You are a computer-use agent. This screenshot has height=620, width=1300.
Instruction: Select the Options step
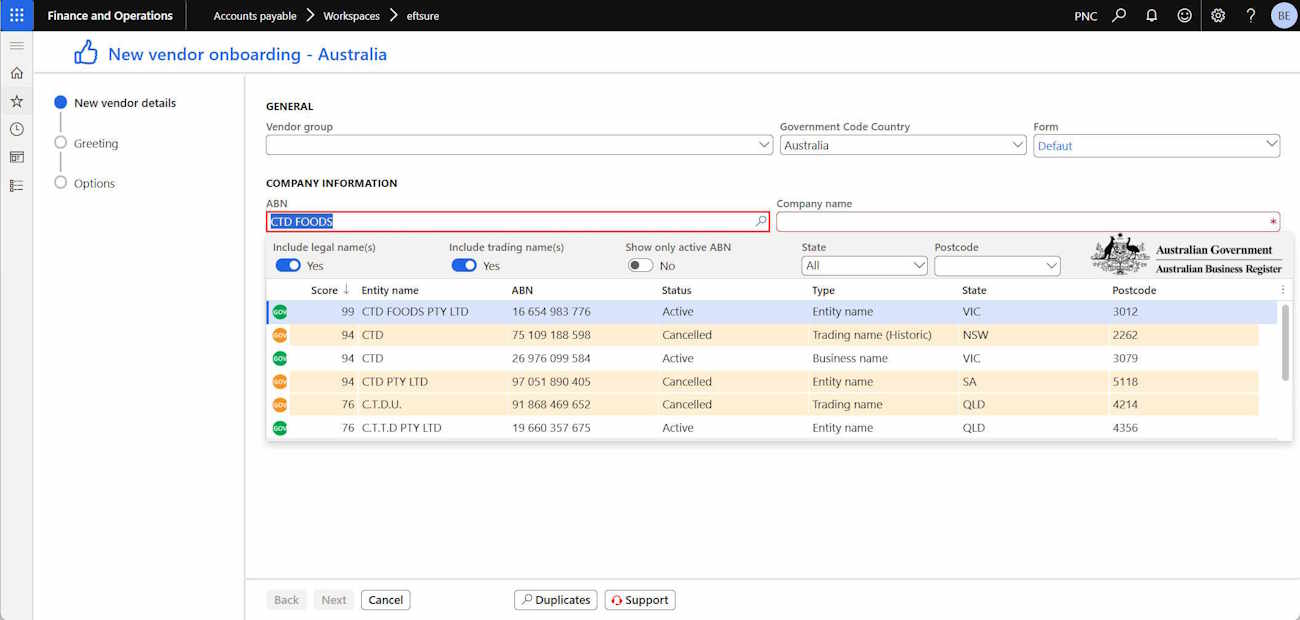(85, 183)
